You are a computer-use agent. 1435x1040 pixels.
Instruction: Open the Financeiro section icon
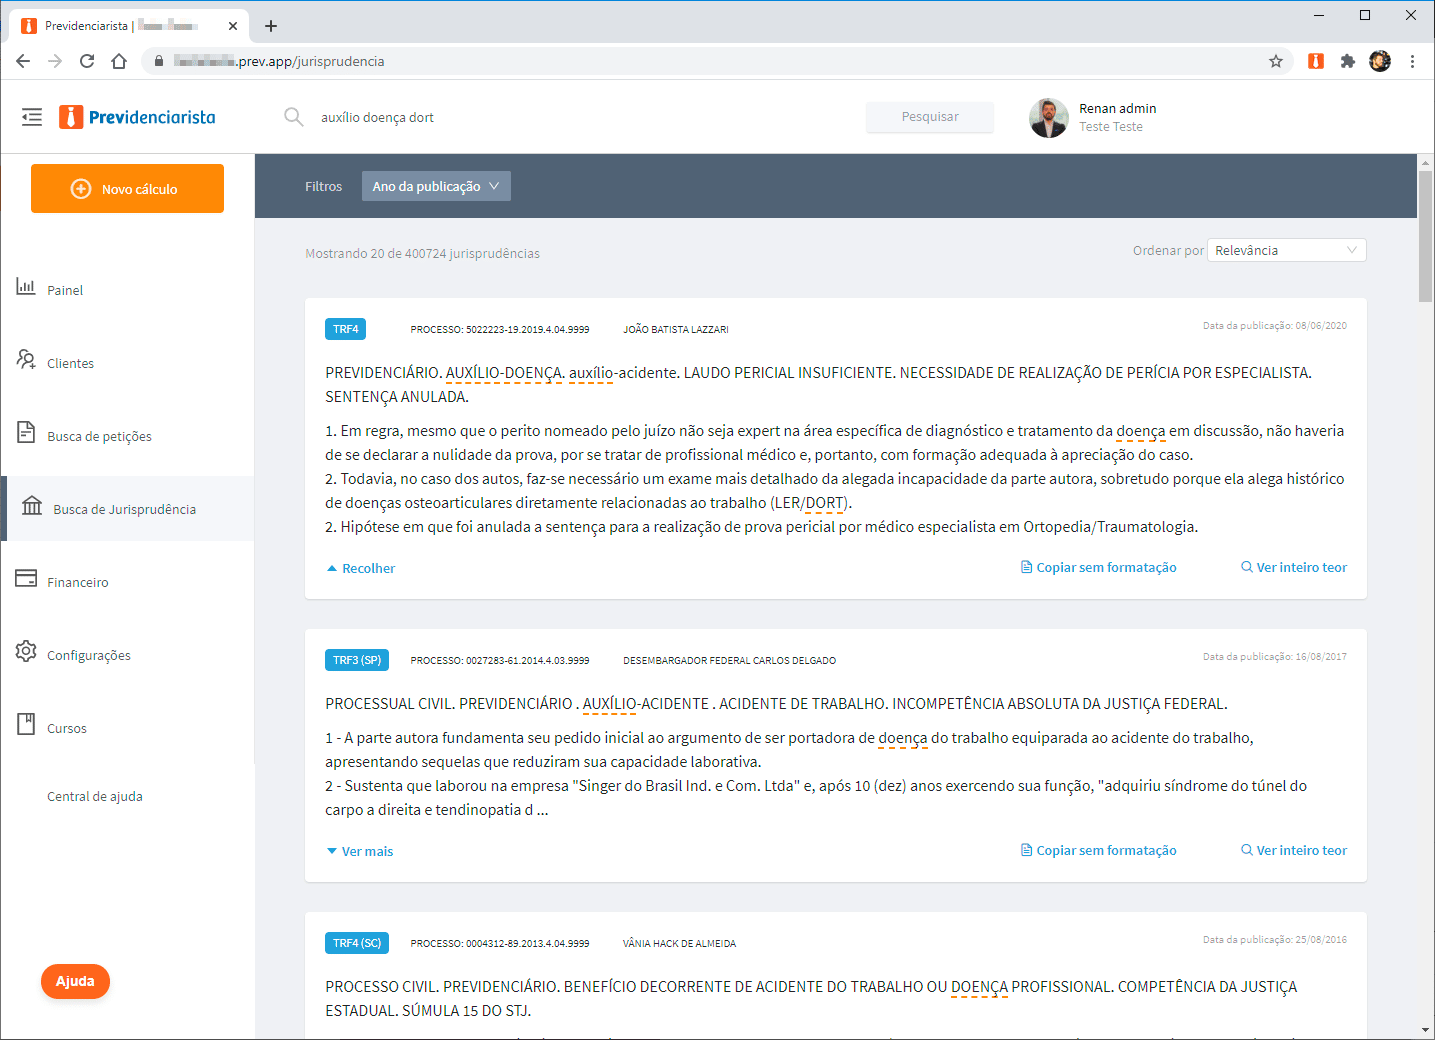26,580
